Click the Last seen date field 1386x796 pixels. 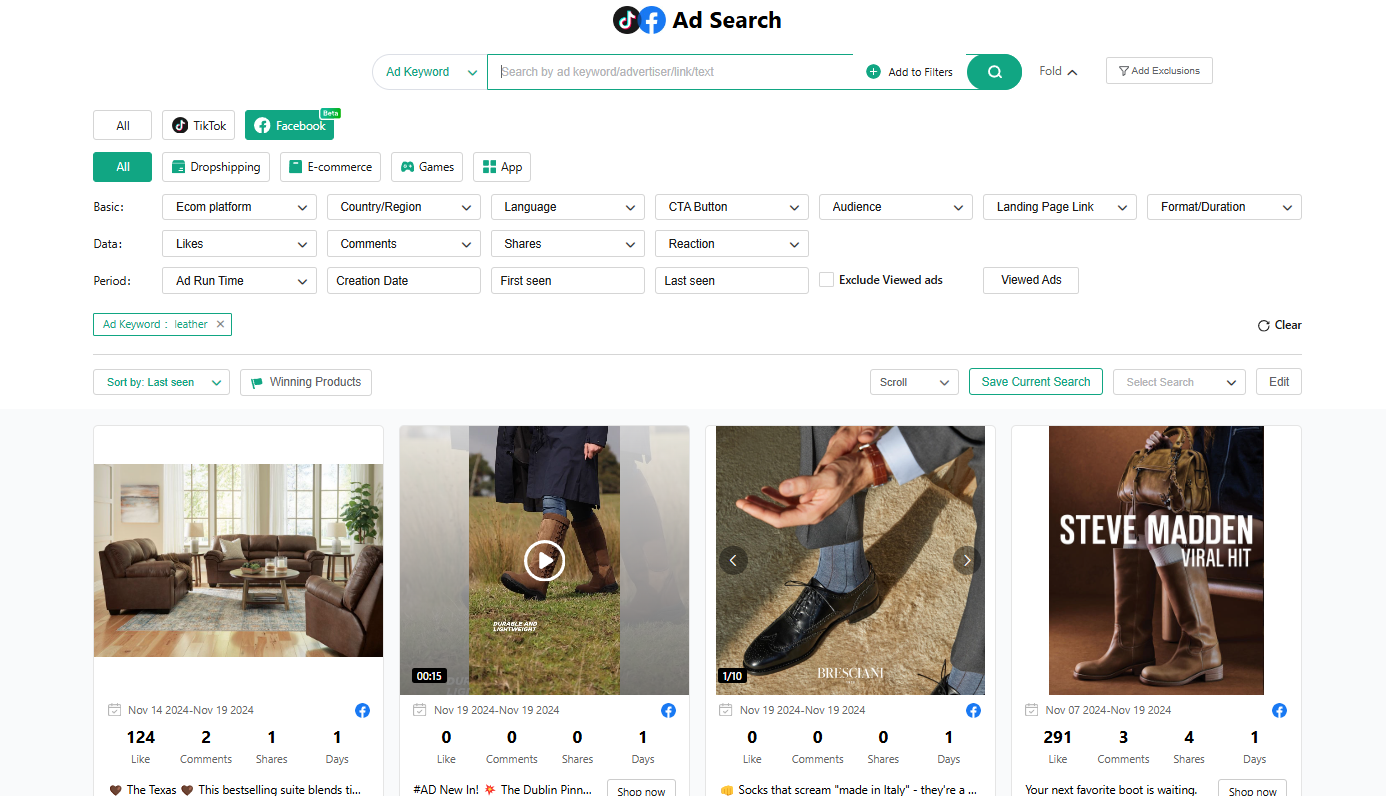[732, 281]
